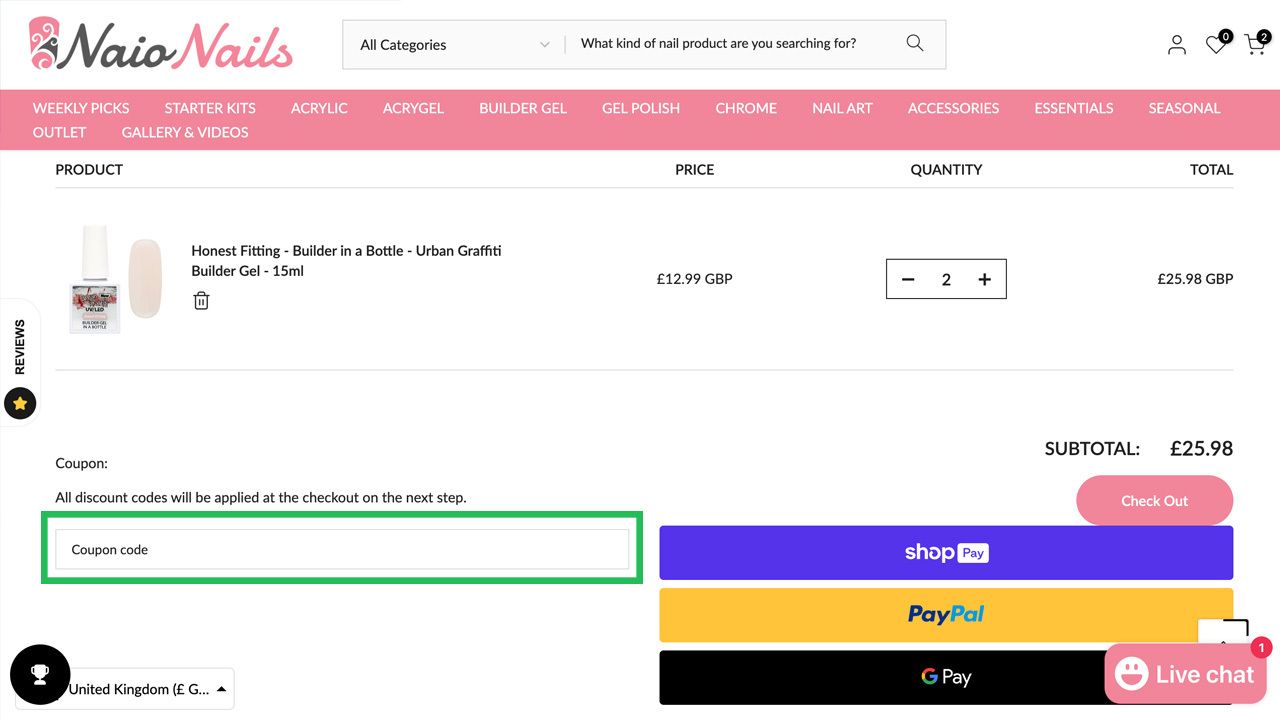1280x720 pixels.
Task: Click the back-to-top arrow button
Action: pyautogui.click(x=1223, y=632)
